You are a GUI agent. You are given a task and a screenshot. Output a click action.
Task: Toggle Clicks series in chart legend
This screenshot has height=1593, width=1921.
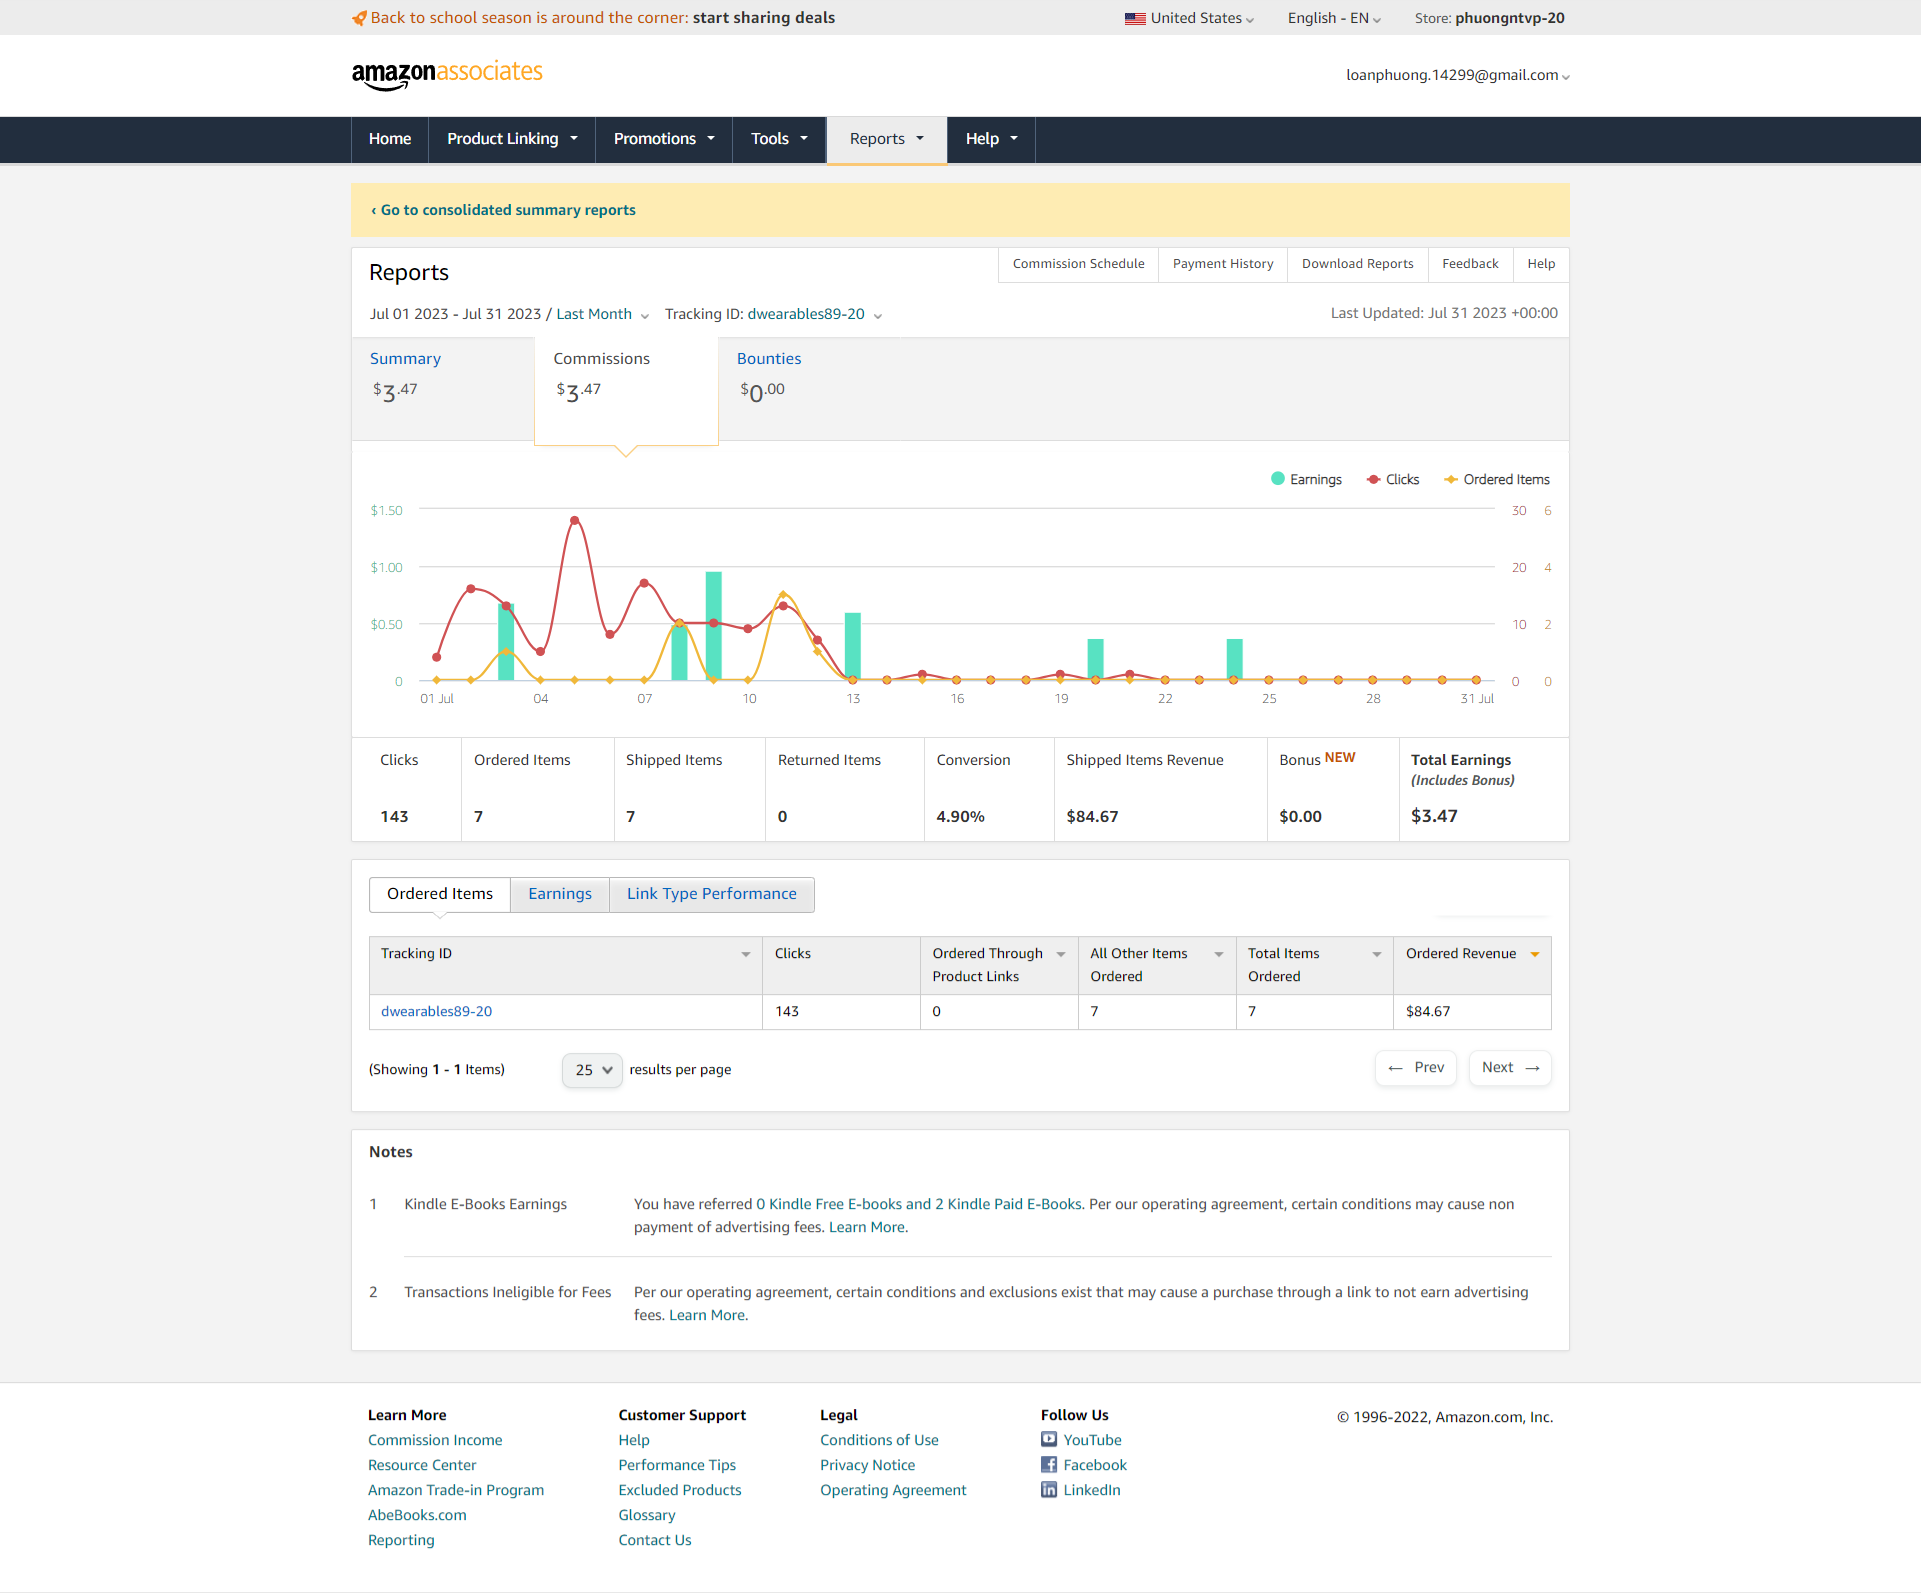coord(1393,479)
